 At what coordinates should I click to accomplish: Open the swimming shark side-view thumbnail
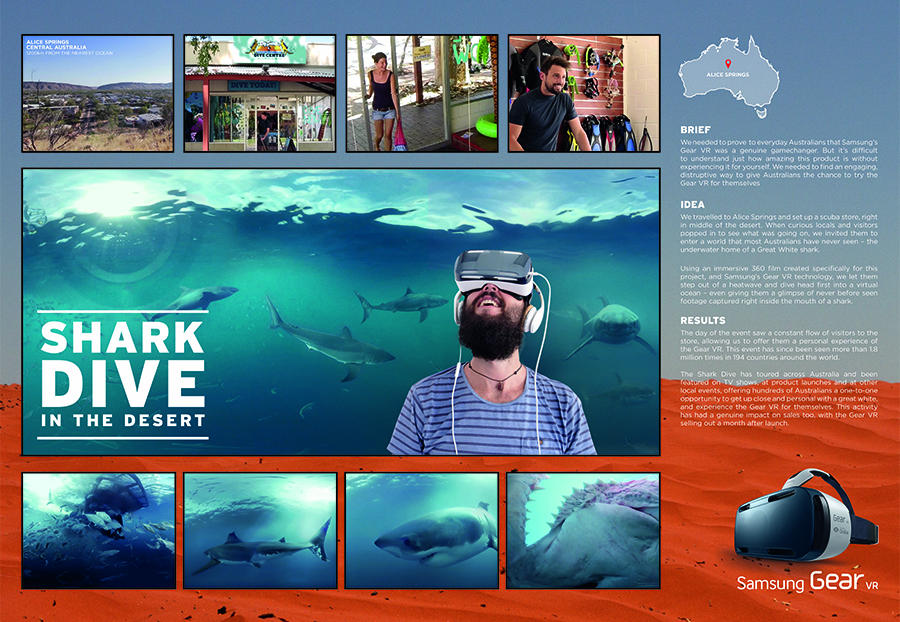click(x=260, y=530)
